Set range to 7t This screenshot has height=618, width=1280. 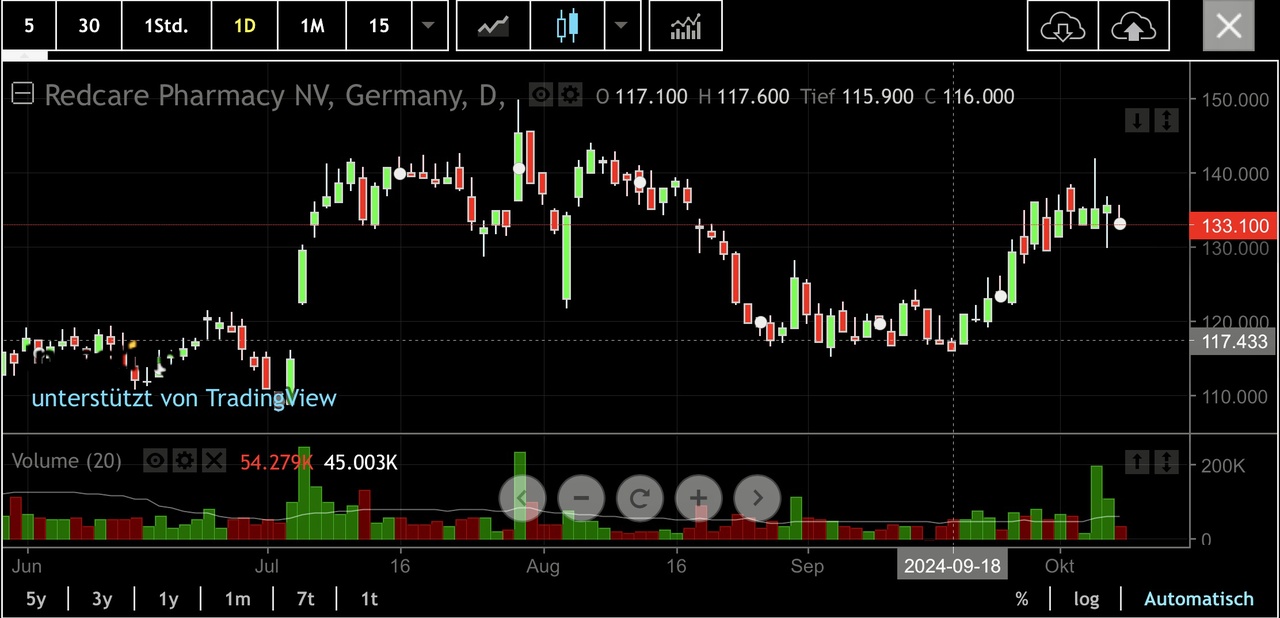[305, 599]
